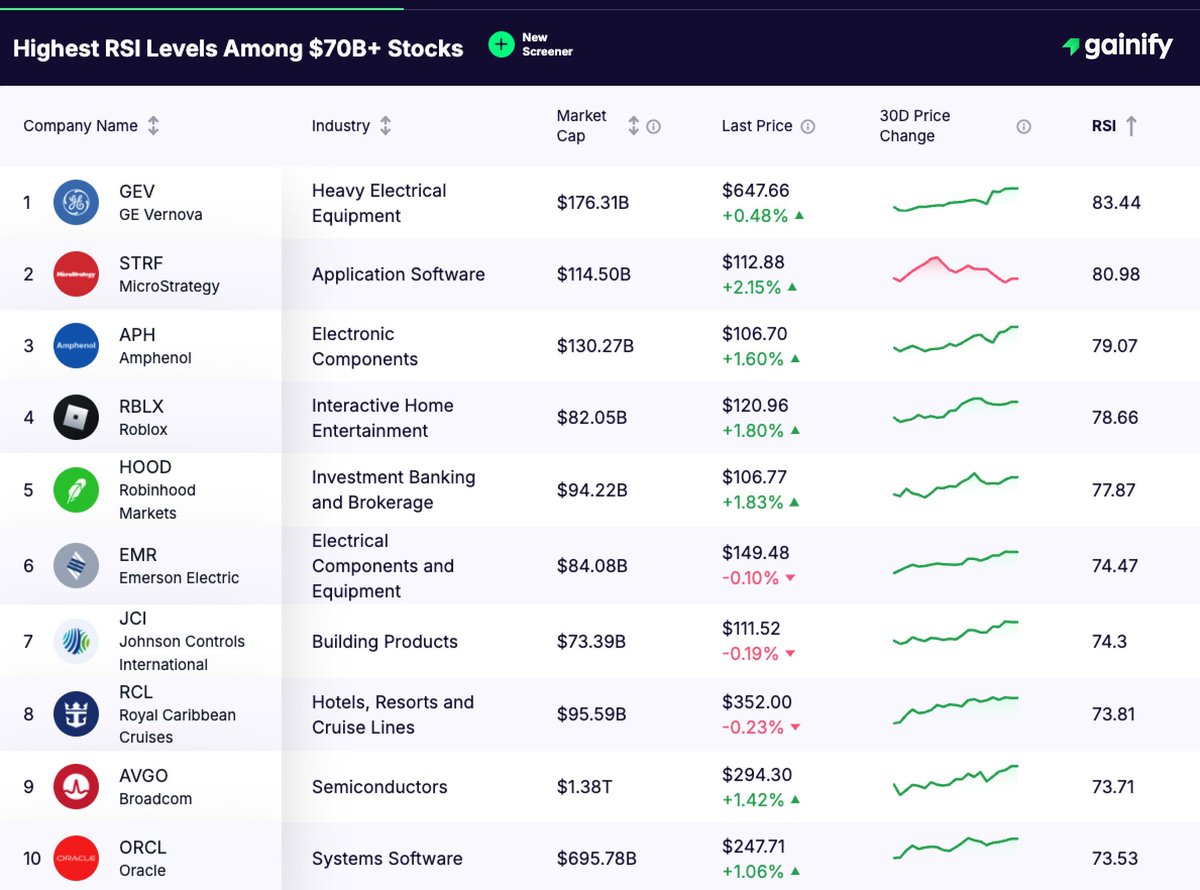
Task: Click the Johnson Controls logo
Action: tap(76, 642)
